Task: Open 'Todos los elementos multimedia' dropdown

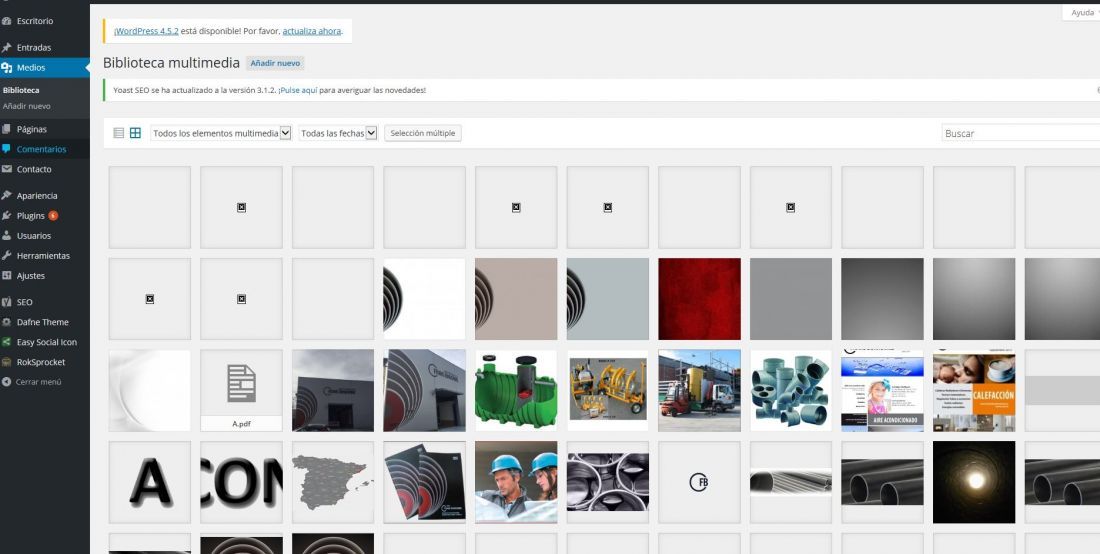Action: (221, 133)
